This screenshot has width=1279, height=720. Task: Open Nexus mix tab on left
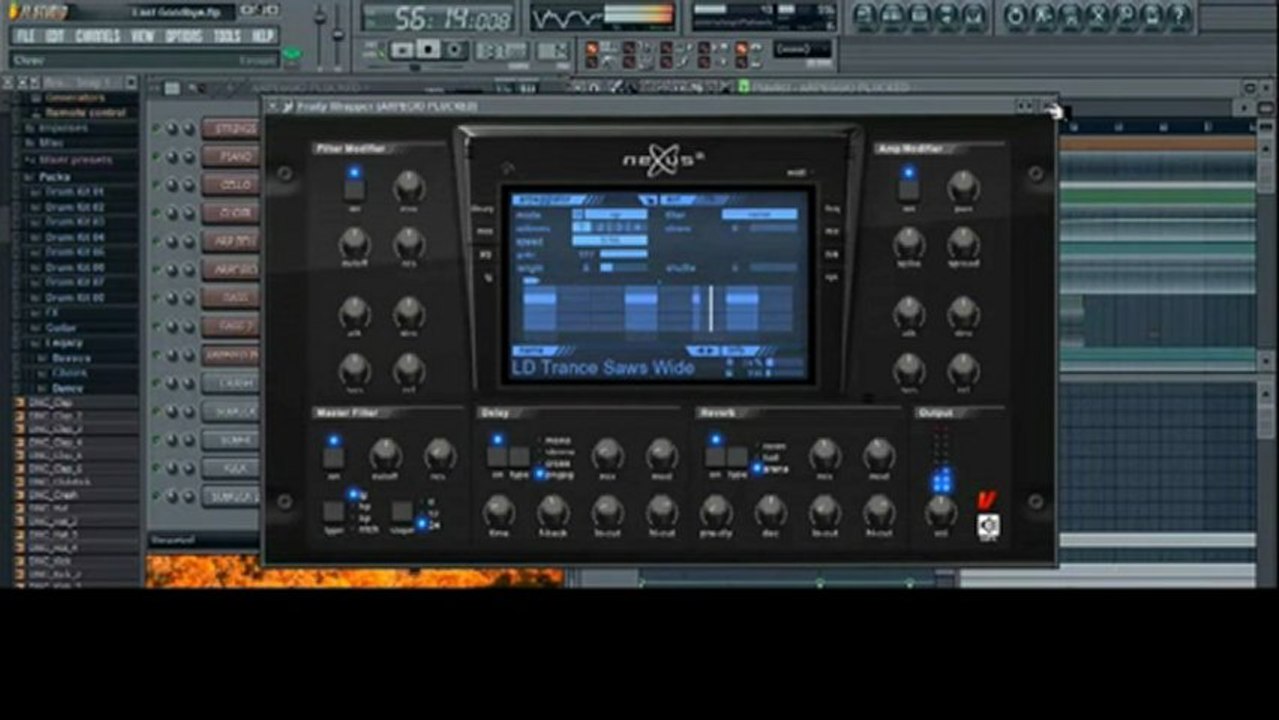(x=485, y=232)
